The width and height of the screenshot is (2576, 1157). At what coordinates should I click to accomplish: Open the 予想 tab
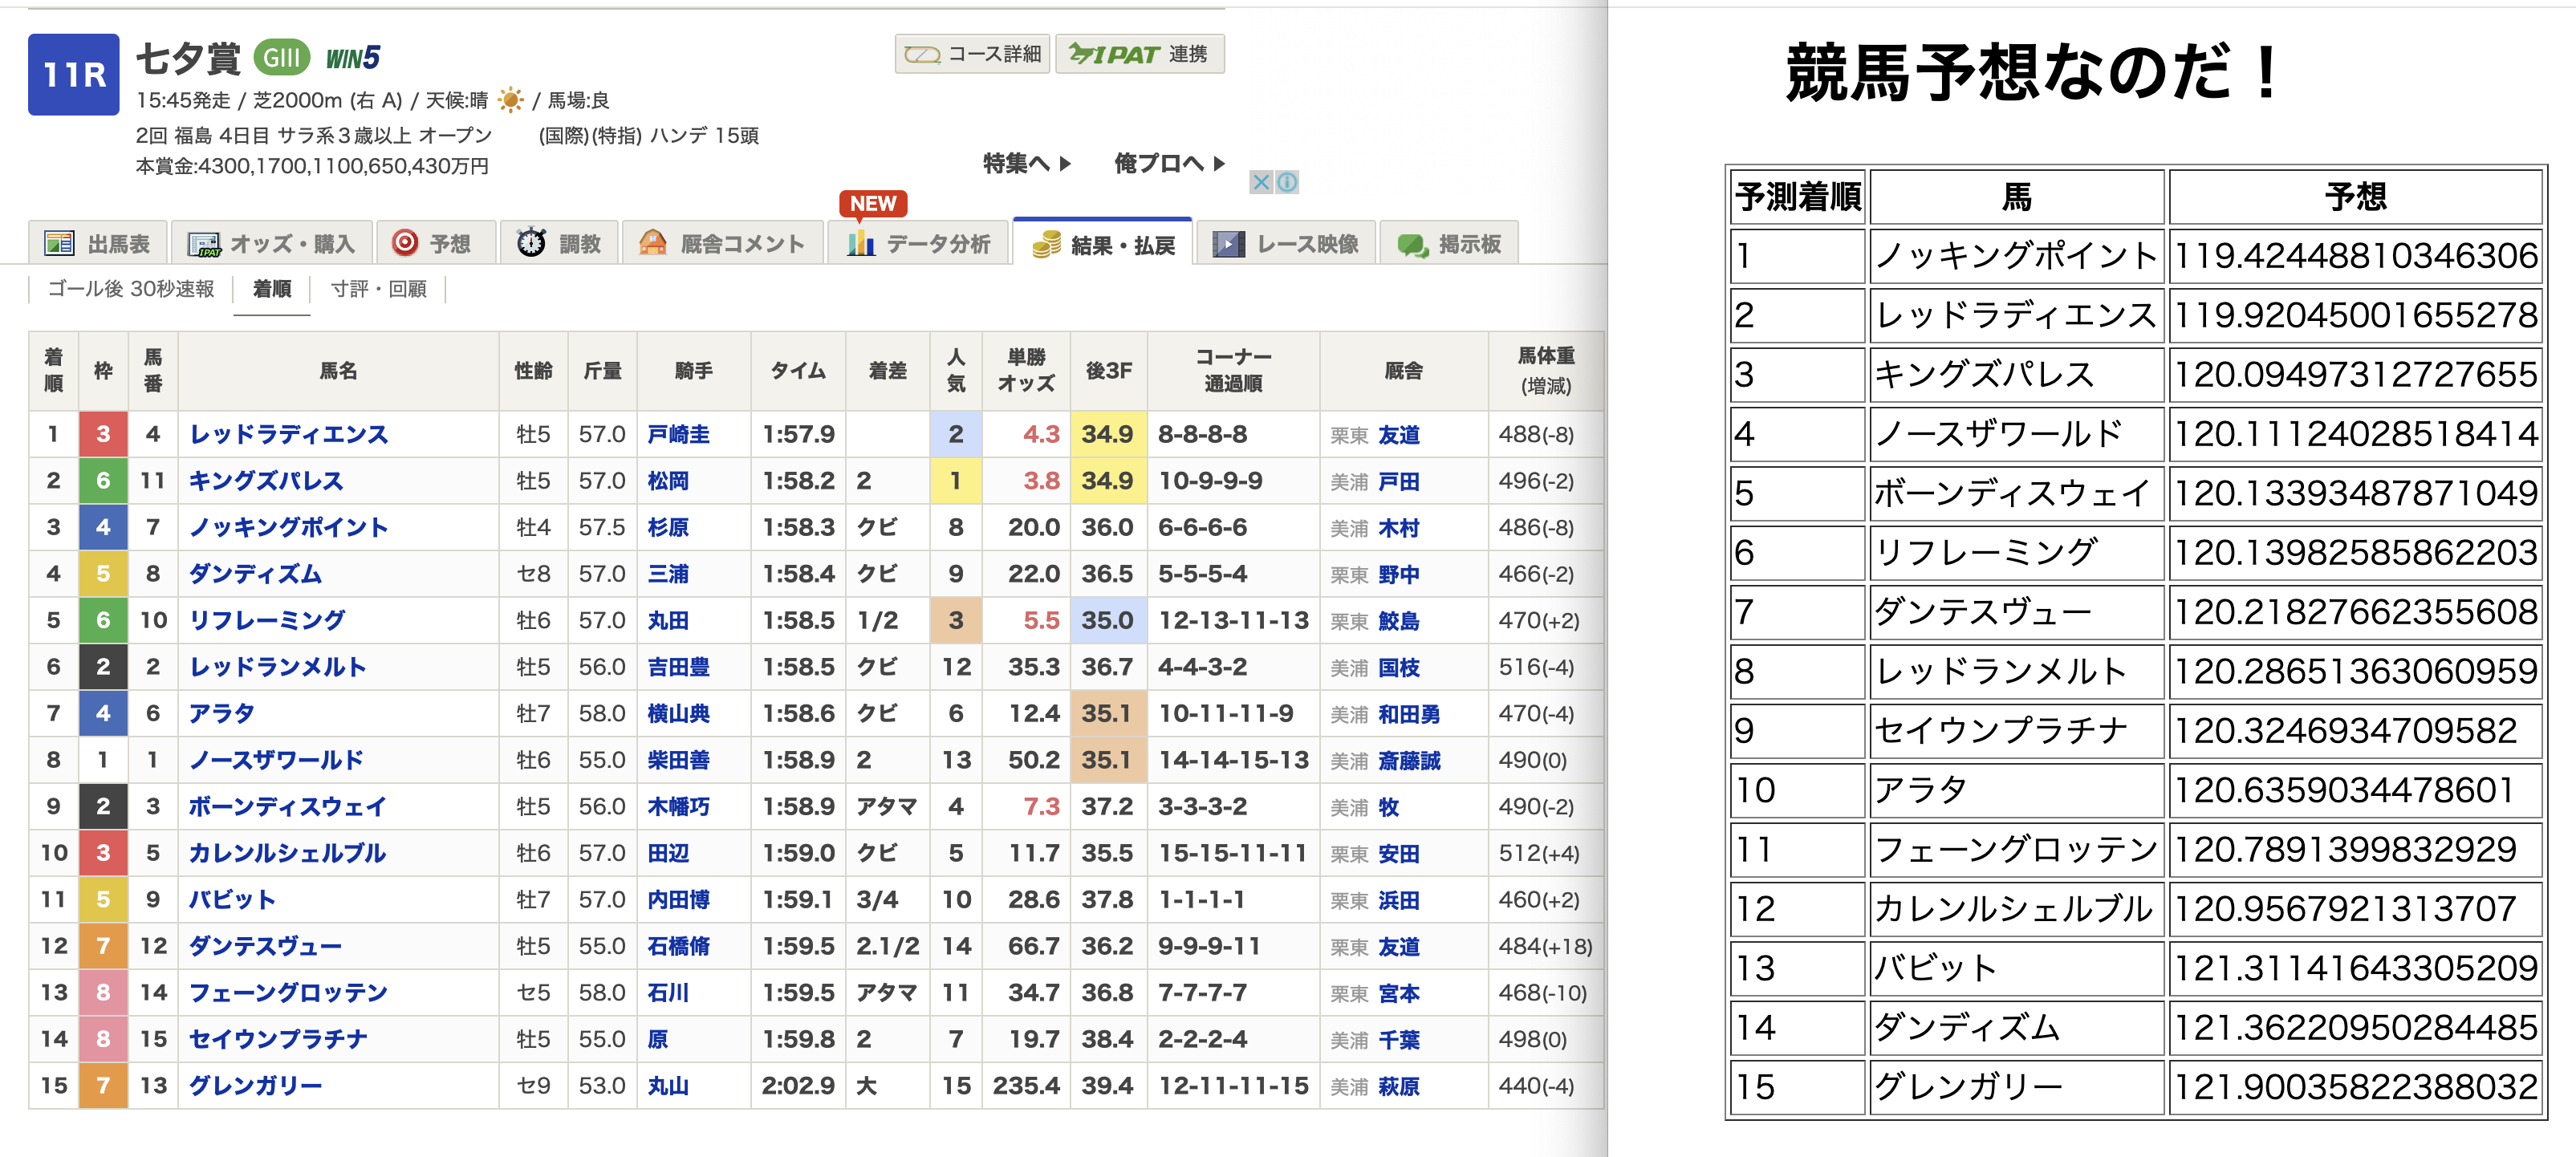[x=435, y=243]
